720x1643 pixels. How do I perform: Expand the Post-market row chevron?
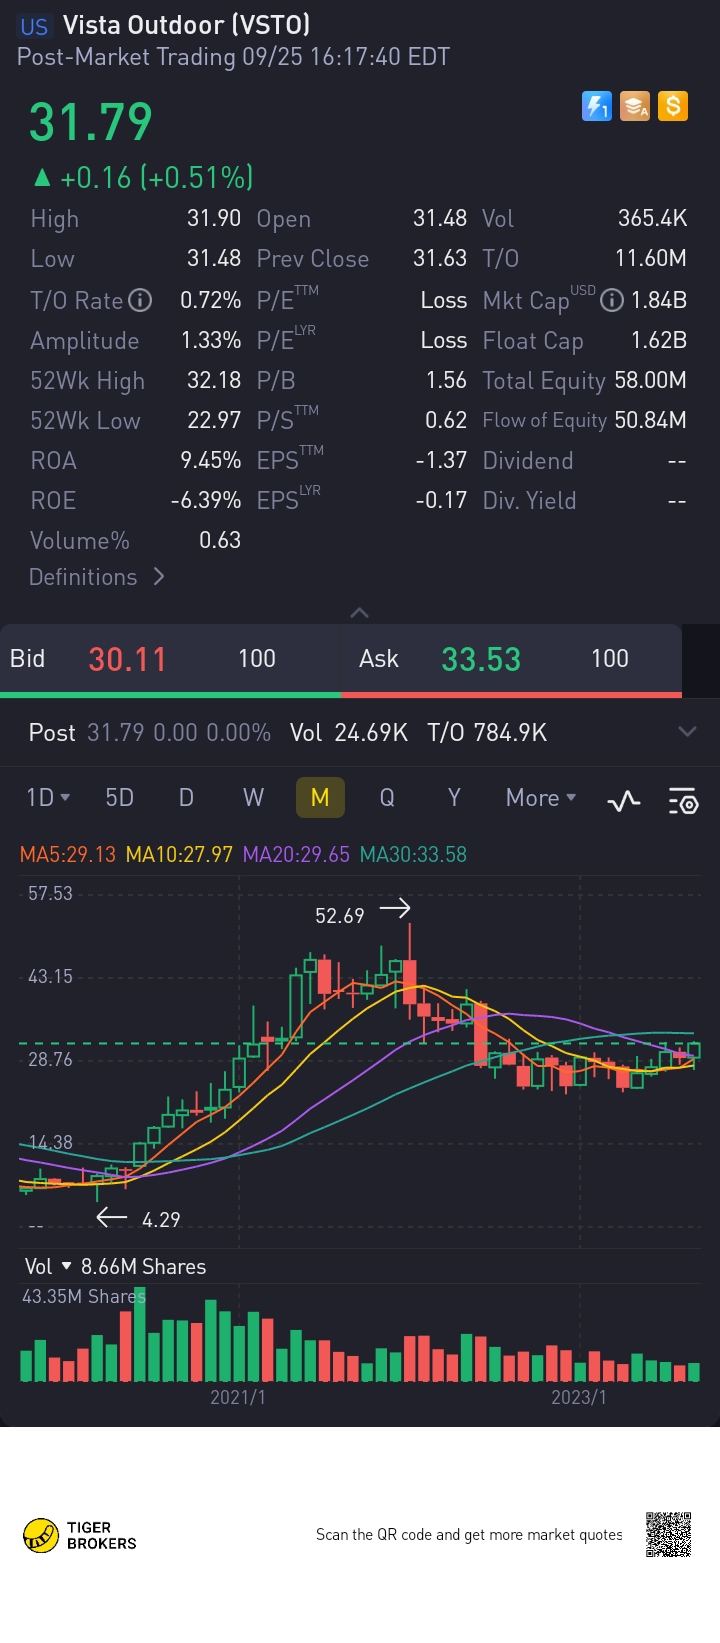687,732
